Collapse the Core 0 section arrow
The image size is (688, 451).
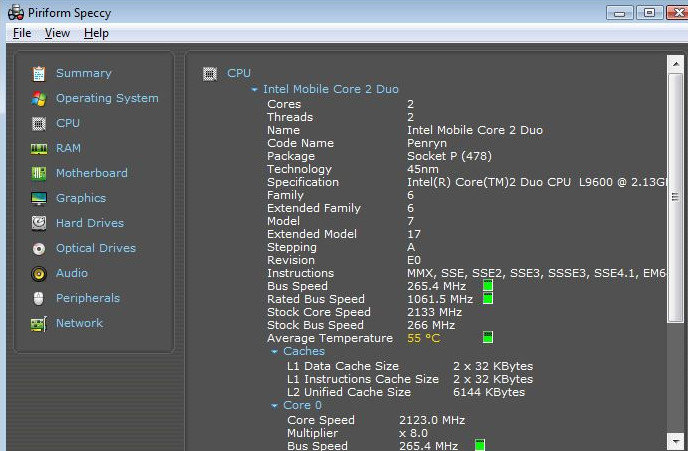pyautogui.click(x=274, y=406)
